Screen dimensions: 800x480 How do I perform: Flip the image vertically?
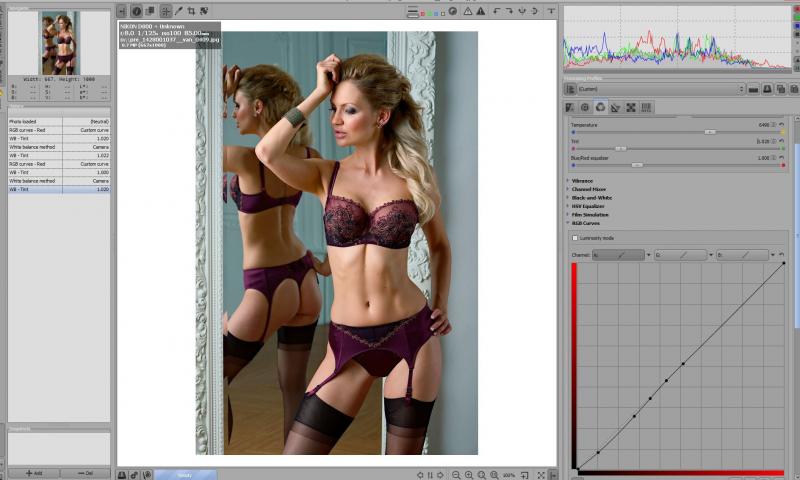click(x=535, y=11)
